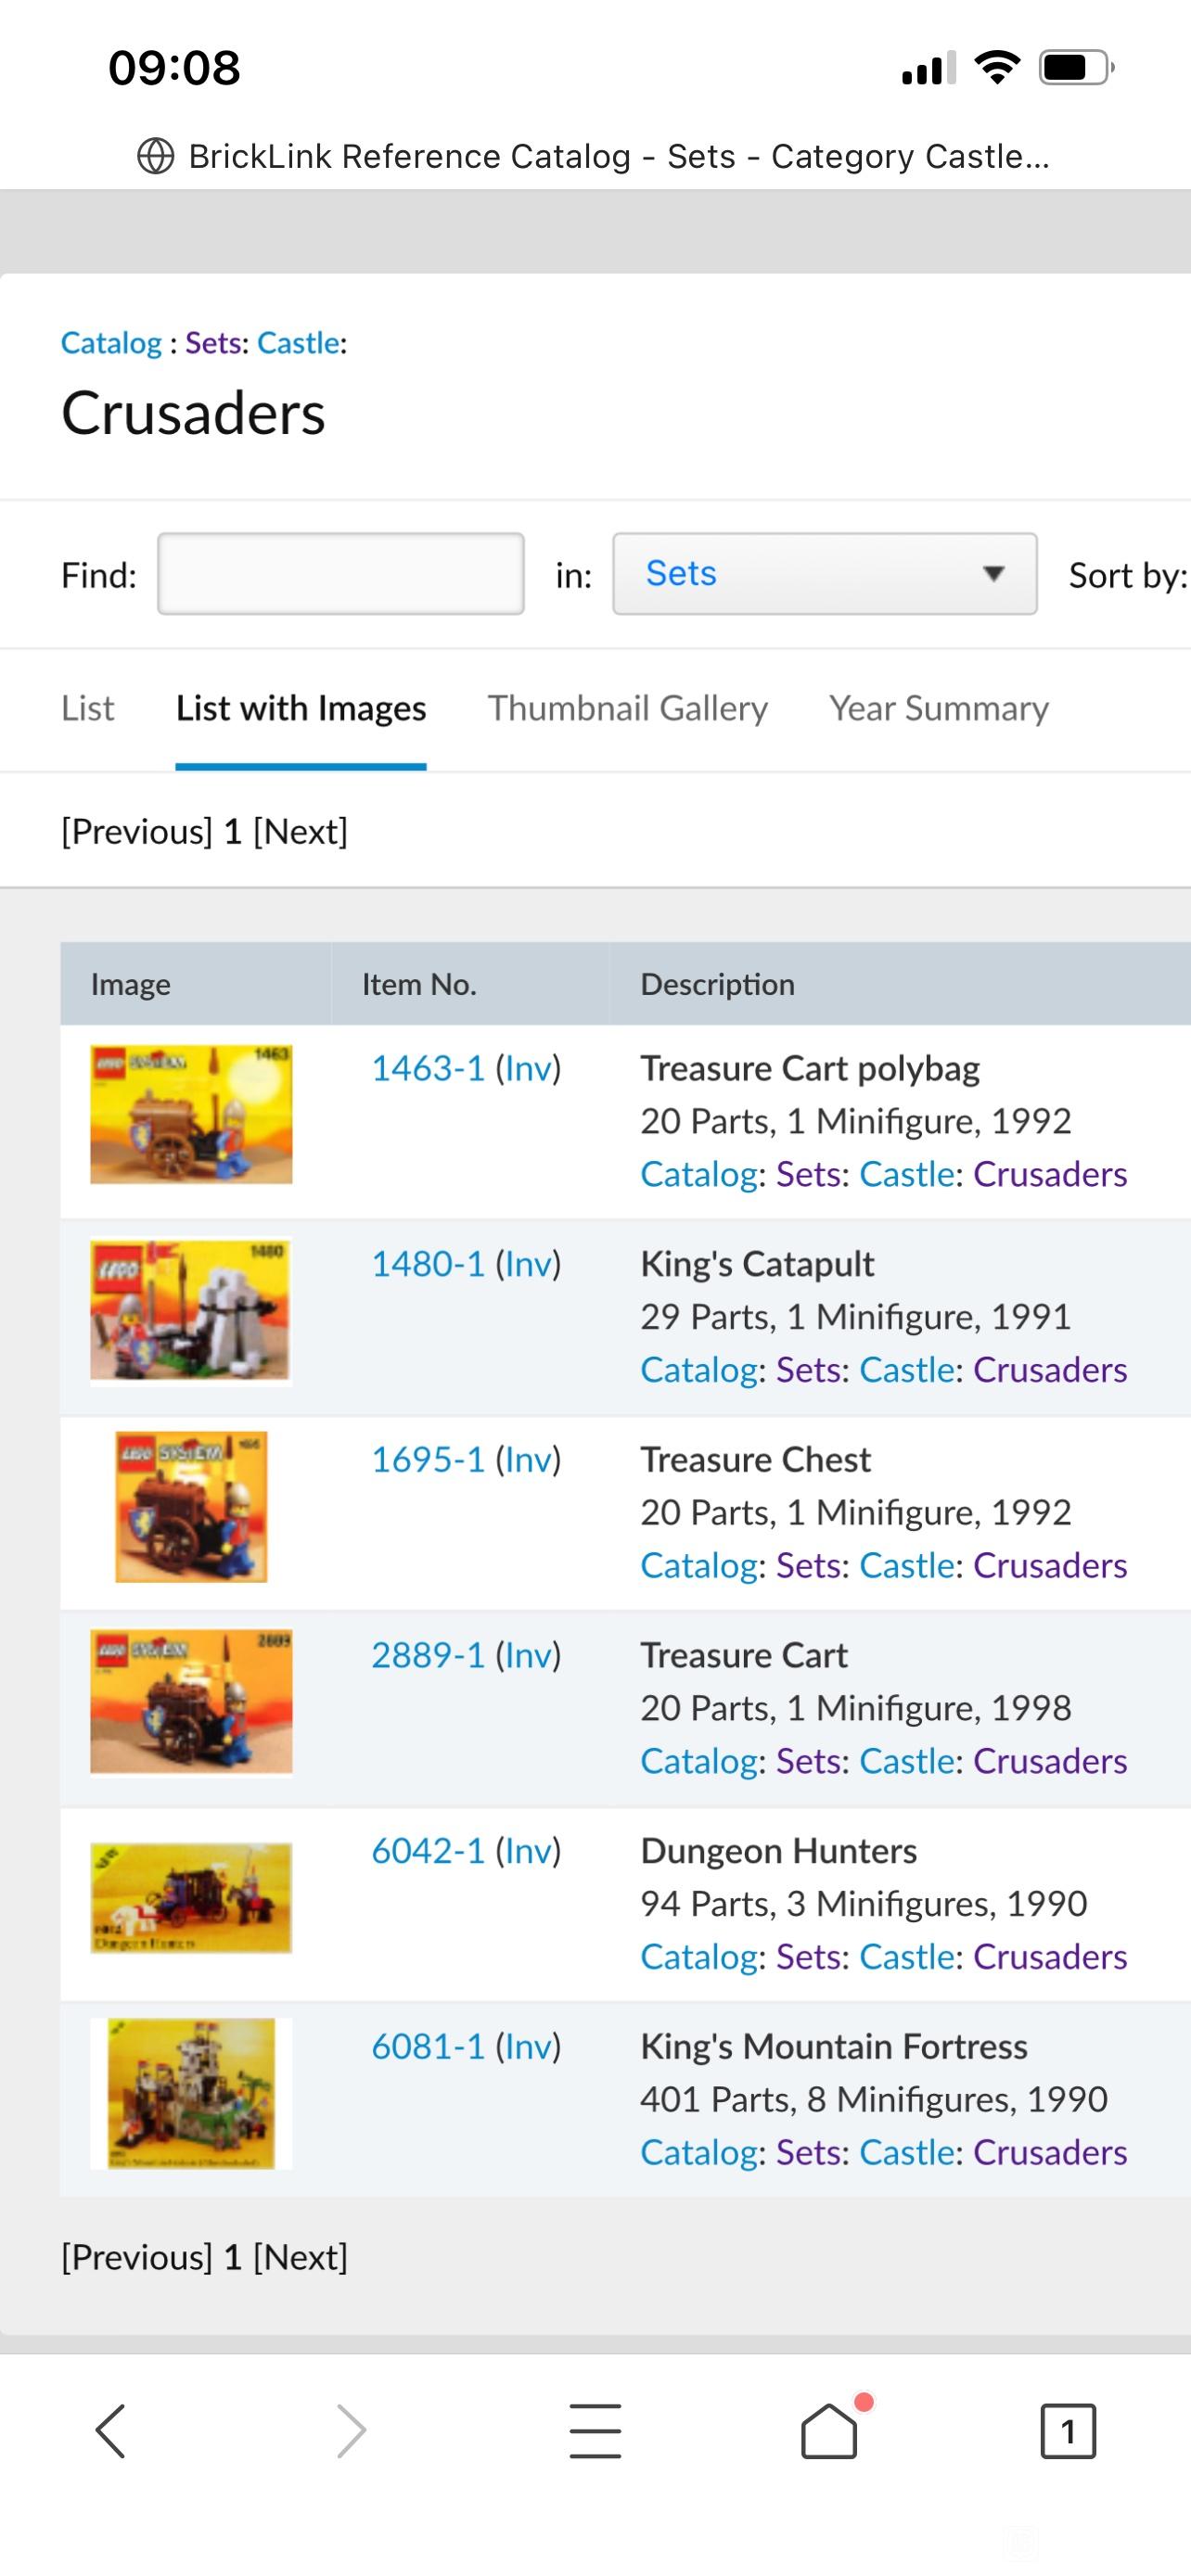View the inventory (Inv) for set 6081-1
The image size is (1191, 2576).
click(528, 2046)
